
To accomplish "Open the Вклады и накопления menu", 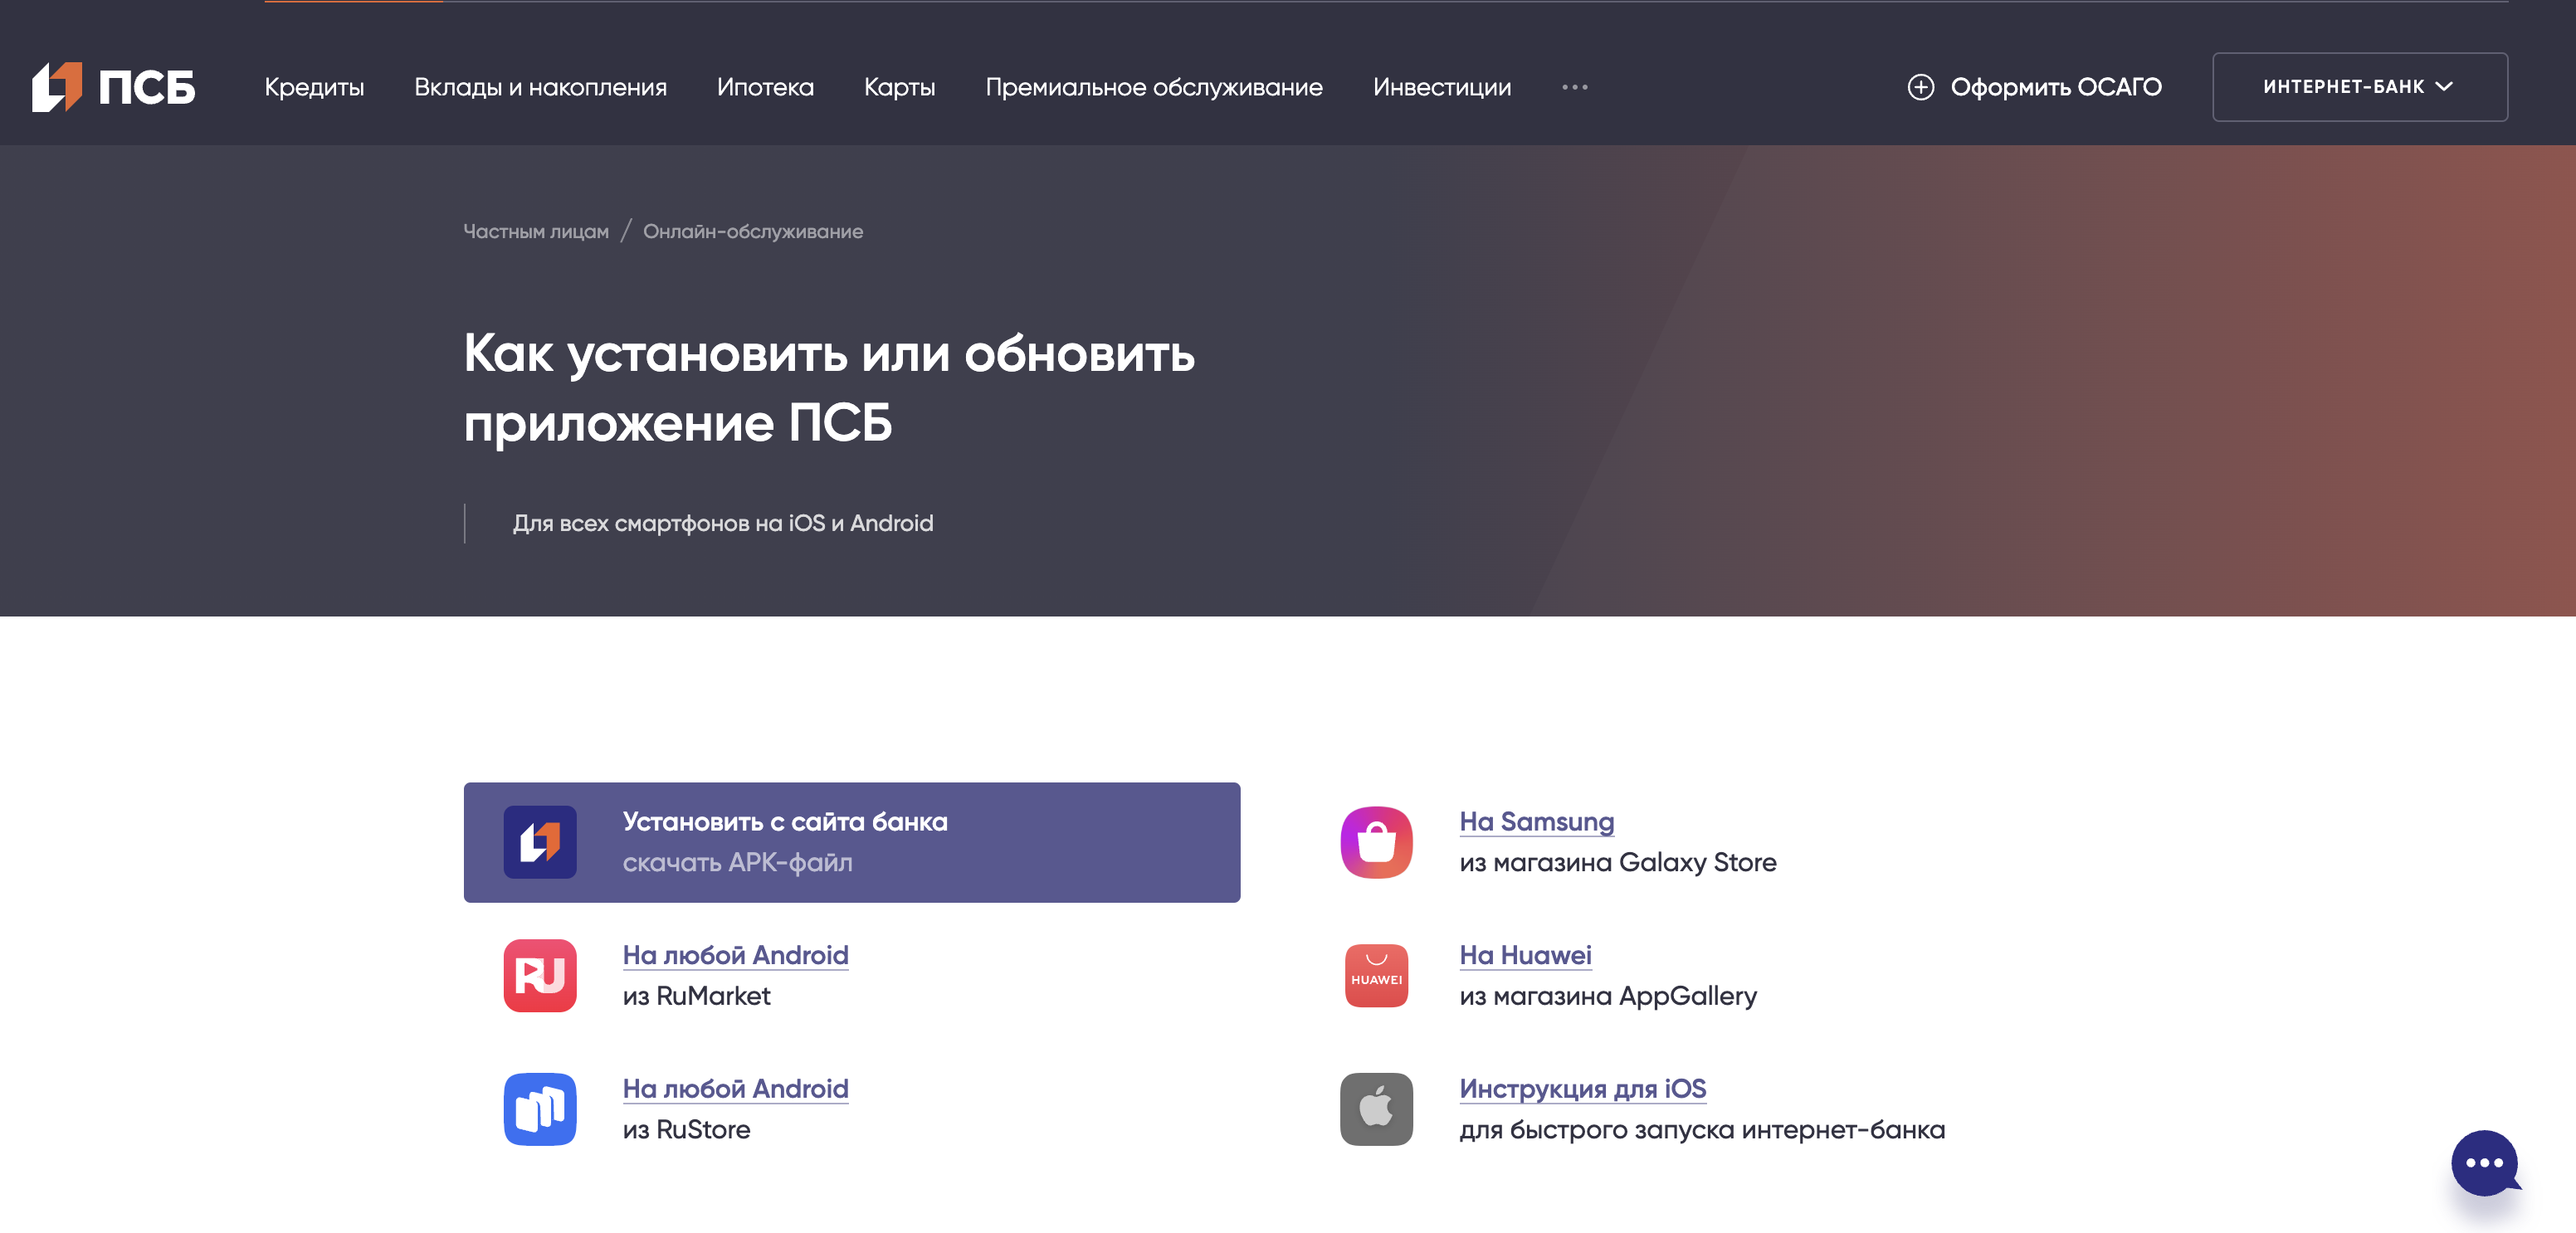I will [540, 87].
